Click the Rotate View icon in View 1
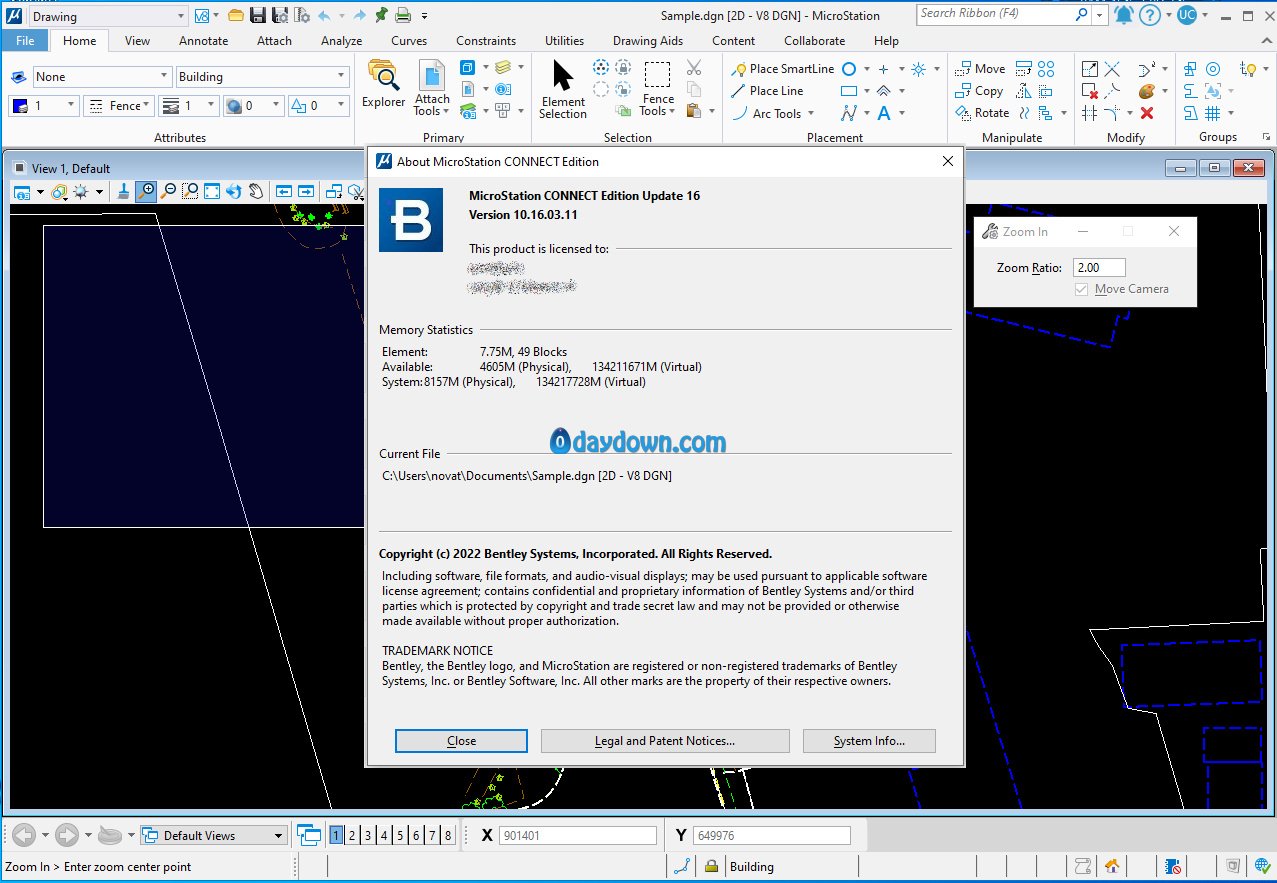Image resolution: width=1277 pixels, height=883 pixels. 234,191
